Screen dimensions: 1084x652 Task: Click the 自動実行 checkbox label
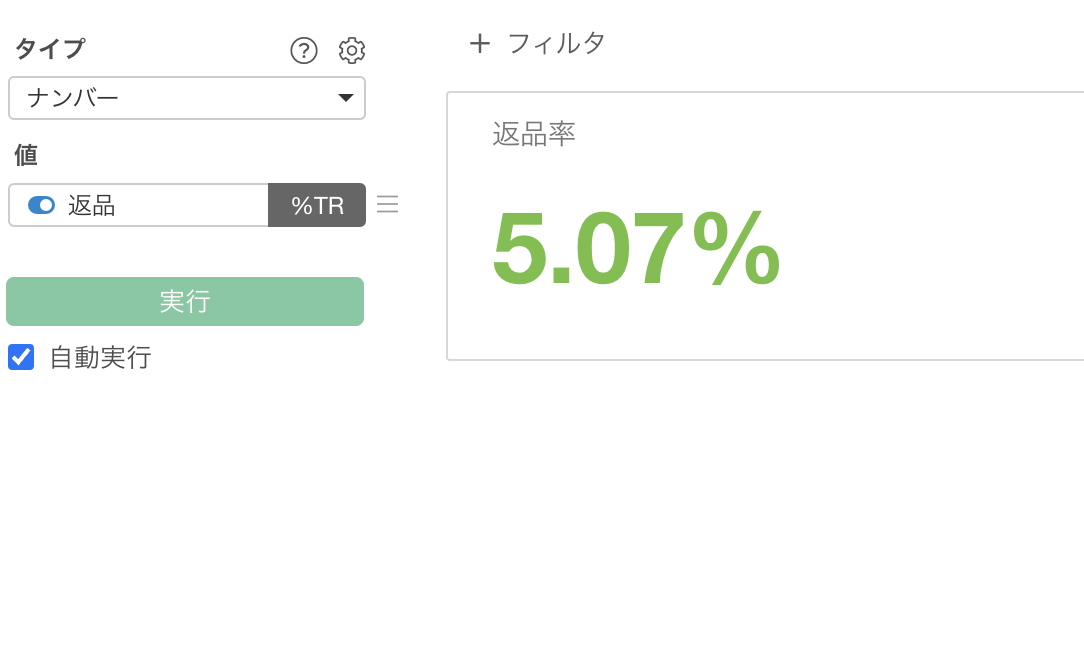(x=100, y=358)
